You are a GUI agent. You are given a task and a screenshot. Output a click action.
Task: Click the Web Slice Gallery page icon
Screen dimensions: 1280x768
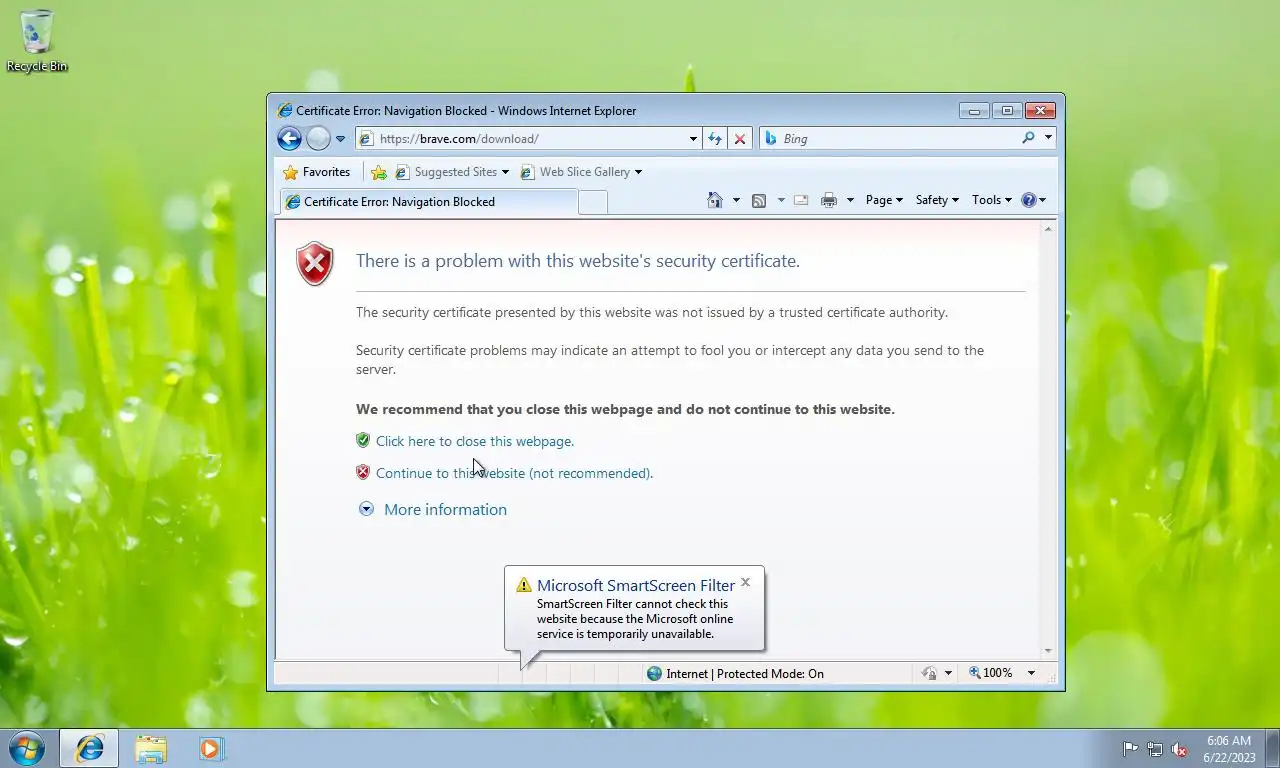point(527,172)
